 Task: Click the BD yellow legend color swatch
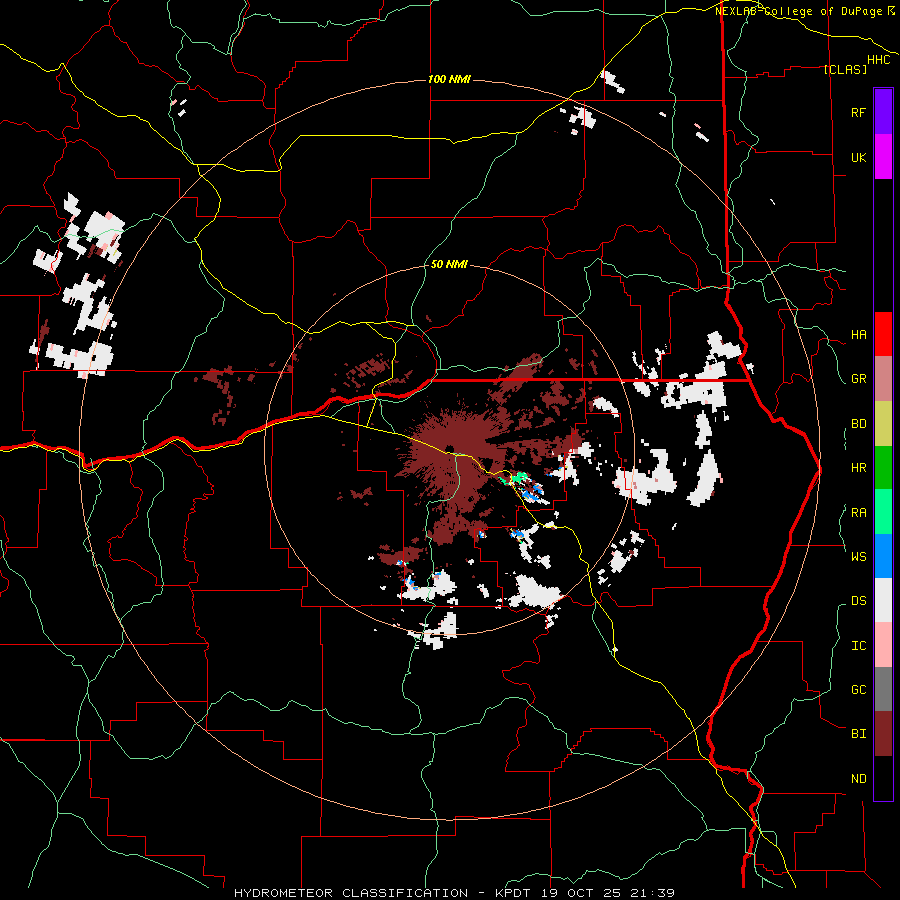[883, 424]
